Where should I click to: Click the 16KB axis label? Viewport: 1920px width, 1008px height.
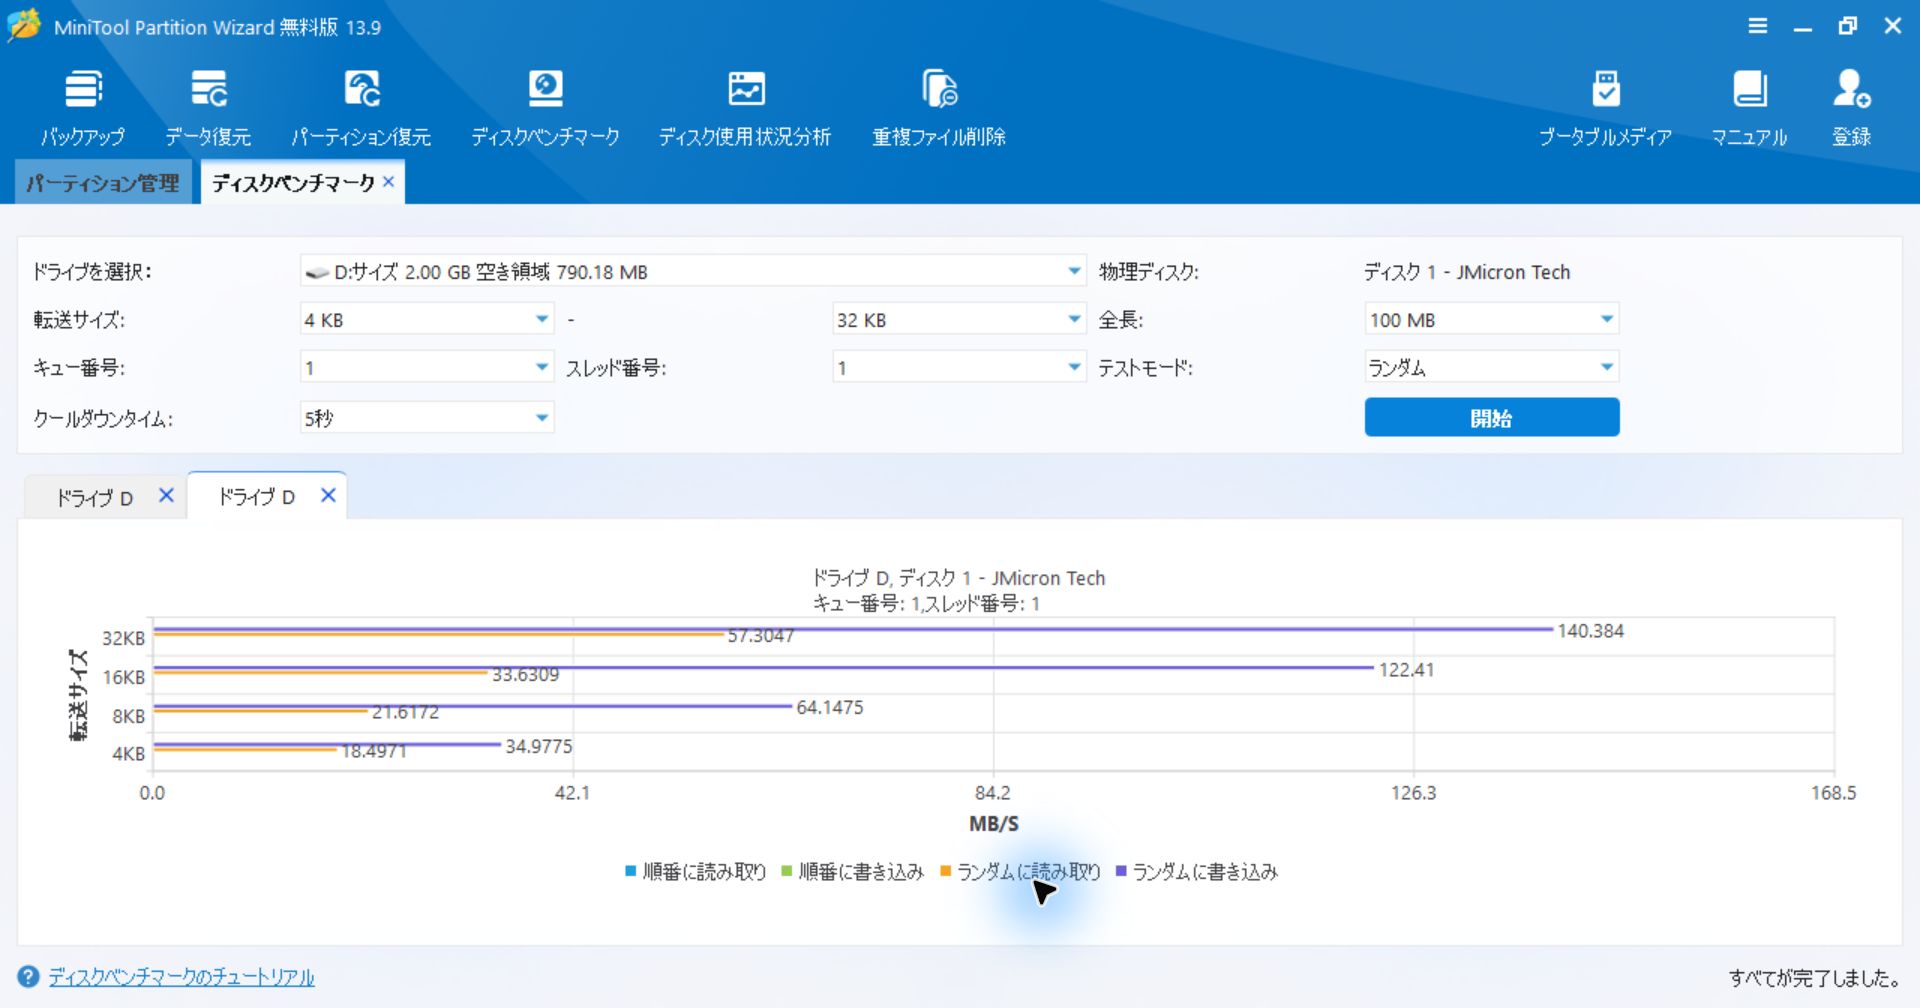click(x=123, y=678)
